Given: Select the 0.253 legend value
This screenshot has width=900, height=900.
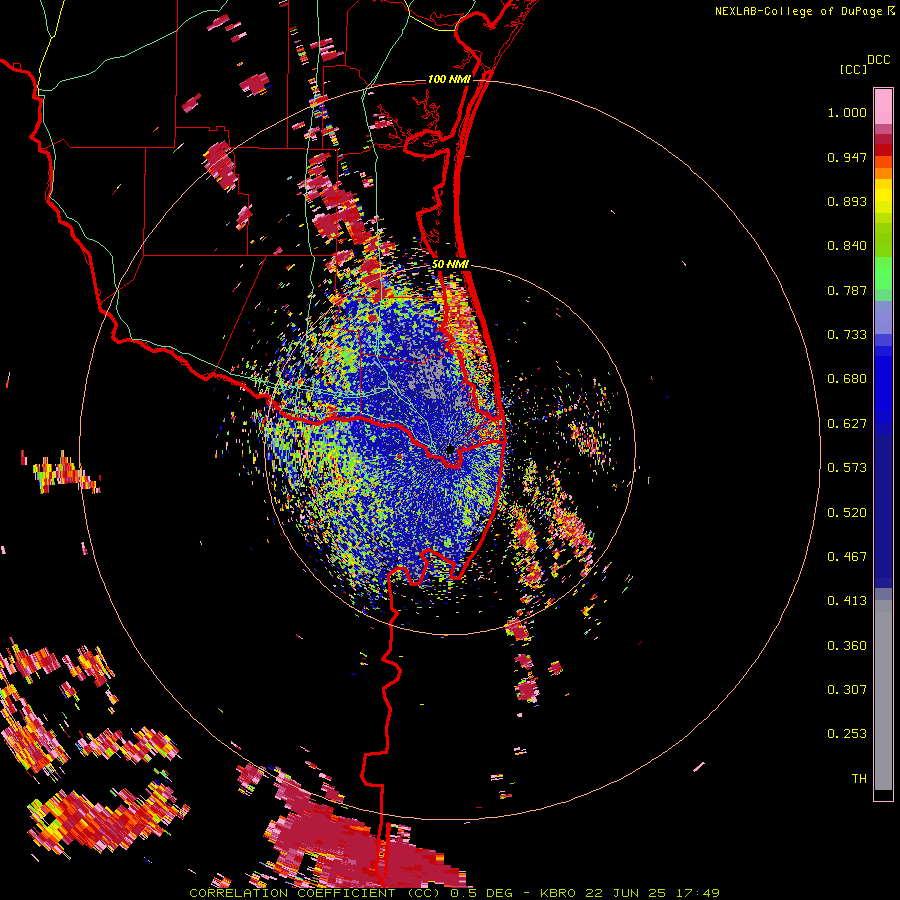Looking at the screenshot, I should pos(847,734).
